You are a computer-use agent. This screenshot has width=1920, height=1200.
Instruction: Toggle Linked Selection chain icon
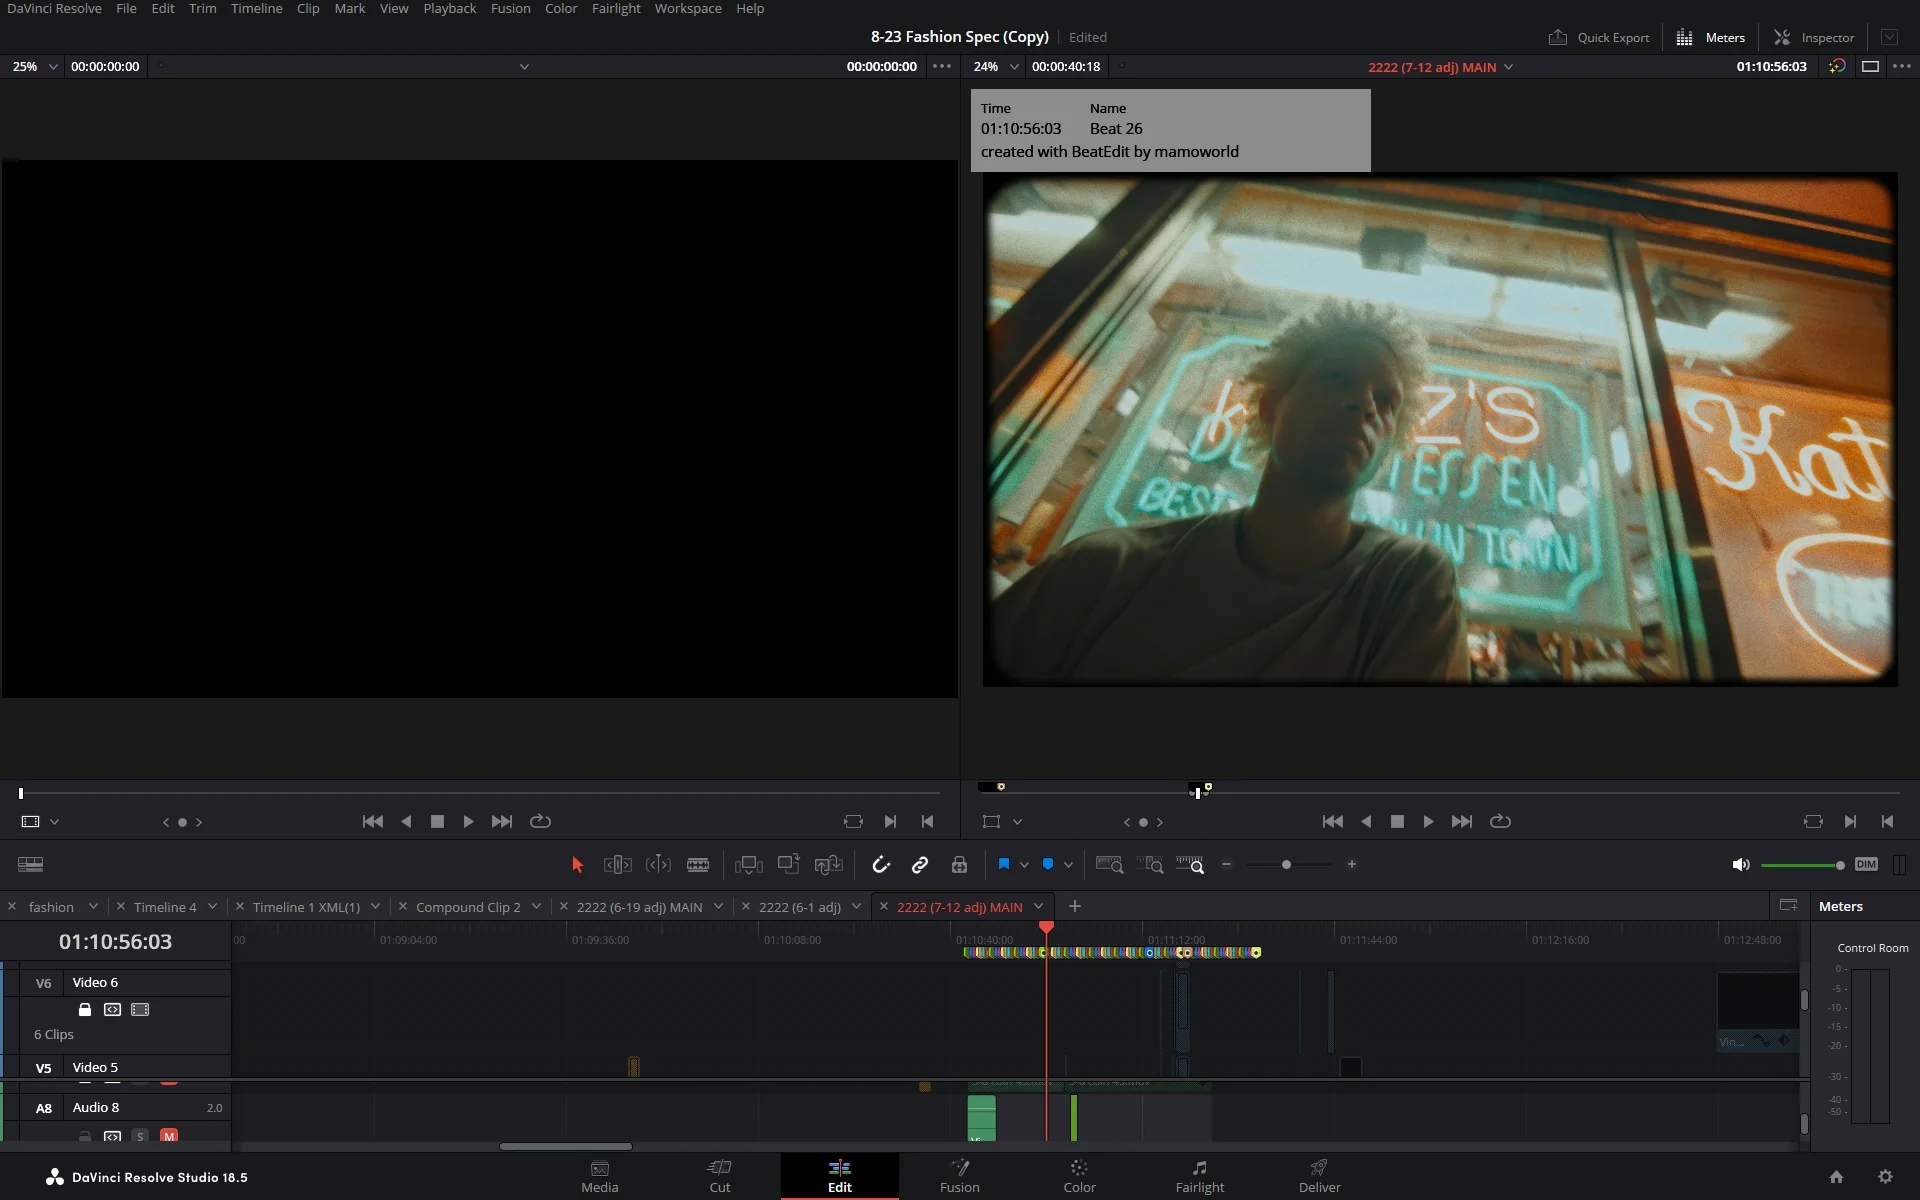pyautogui.click(x=920, y=864)
